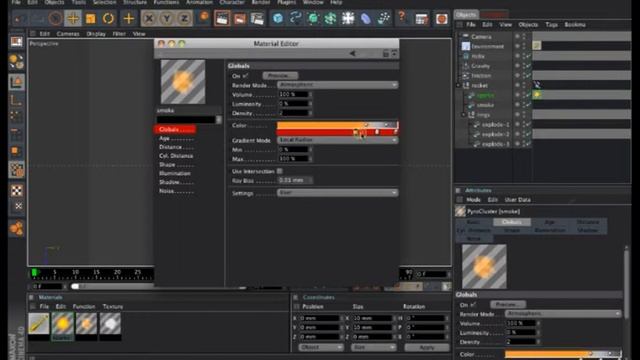The width and height of the screenshot is (640, 360).
Task: Toggle the Z axis lock
Action: [x=184, y=18]
